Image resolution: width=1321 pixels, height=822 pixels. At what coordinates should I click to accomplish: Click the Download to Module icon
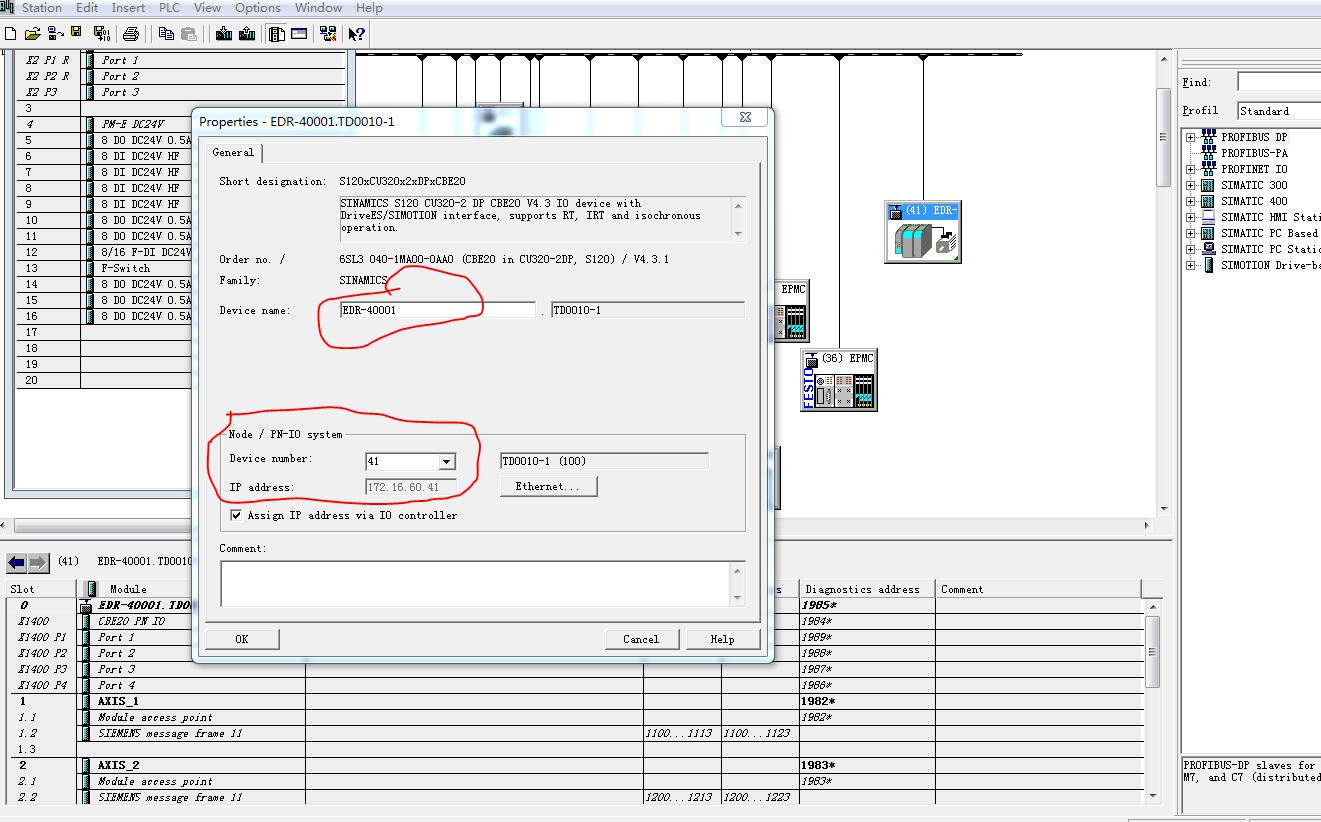pos(223,34)
